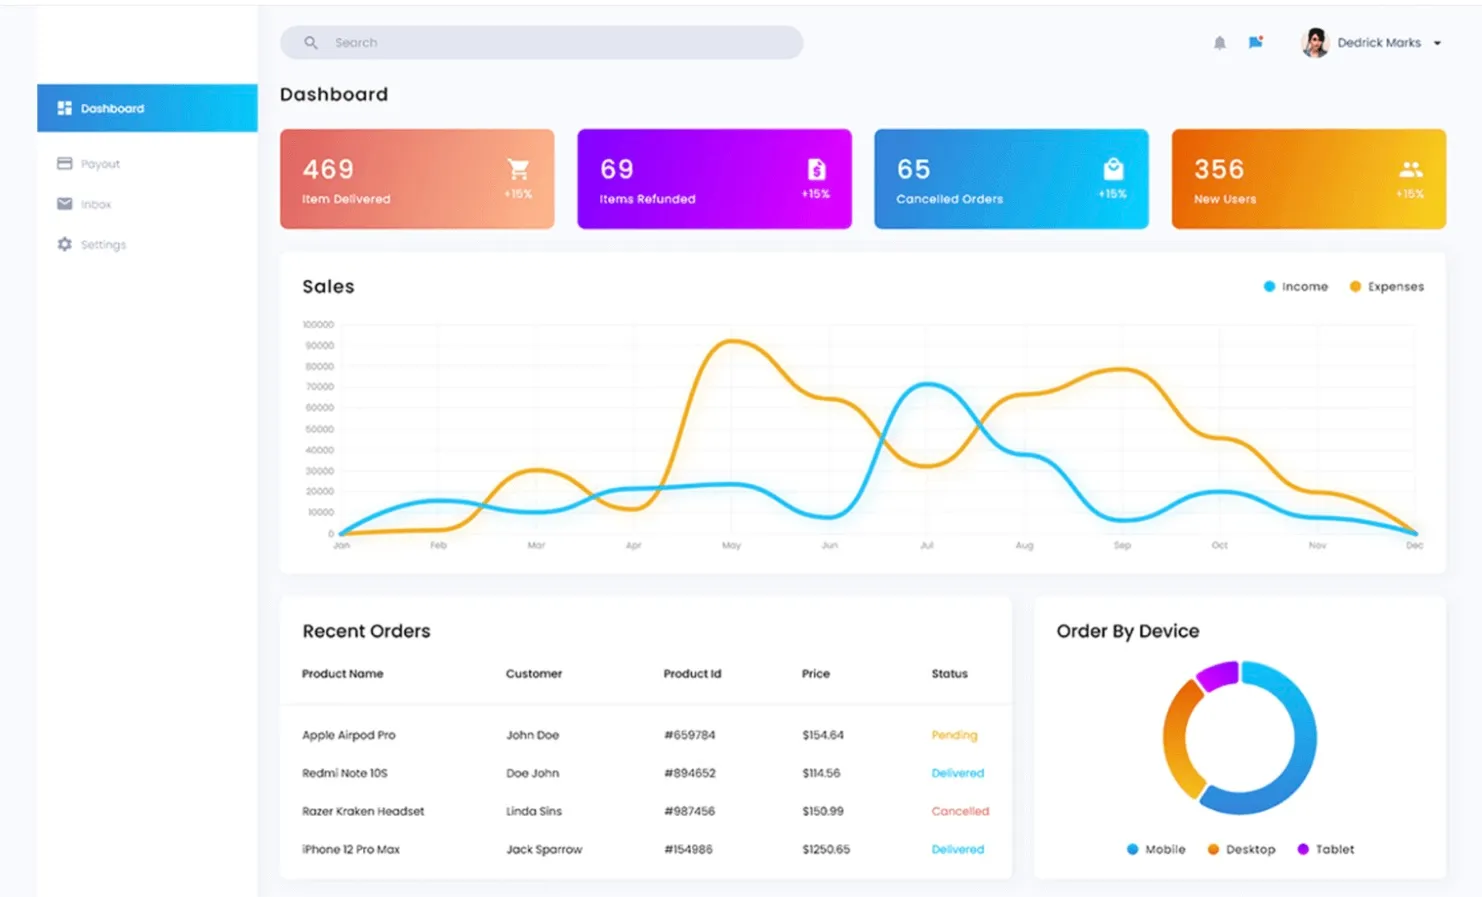Toggle the Expenses series in Sales legend
Screen dimensions: 1482x897
pyautogui.click(x=1386, y=287)
